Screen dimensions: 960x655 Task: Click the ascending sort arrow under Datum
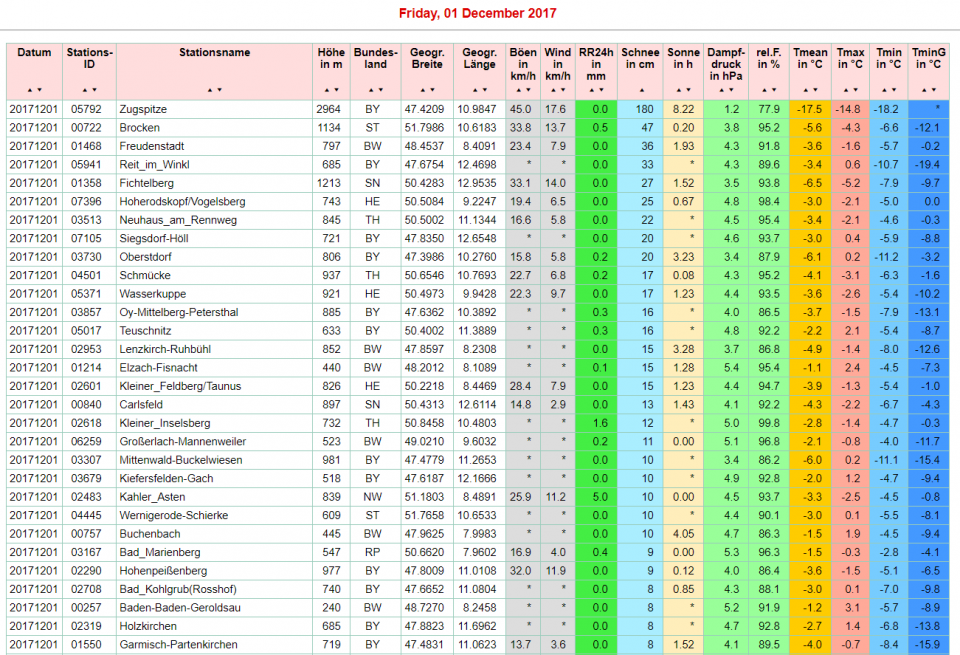29,90
